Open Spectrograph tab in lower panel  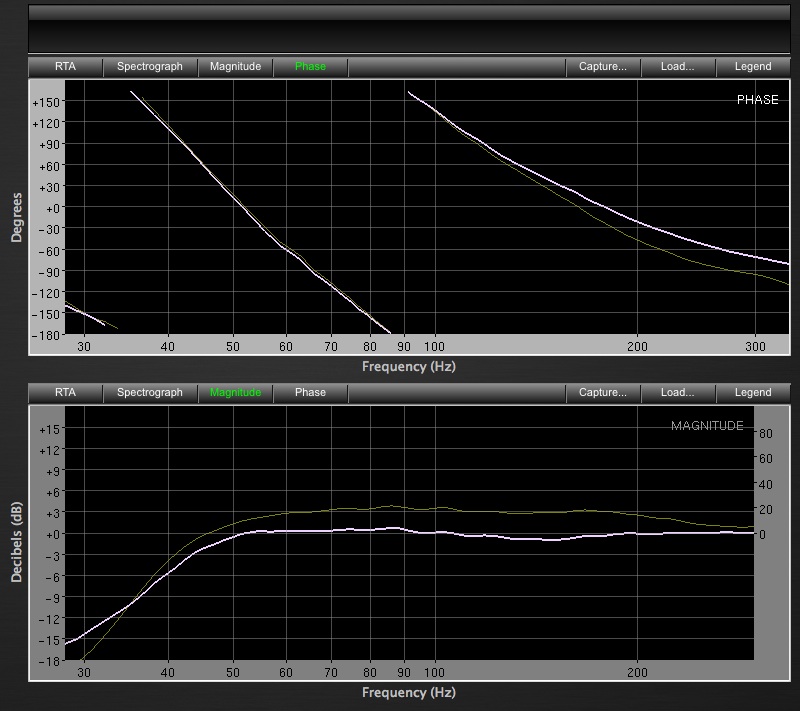pyautogui.click(x=150, y=393)
